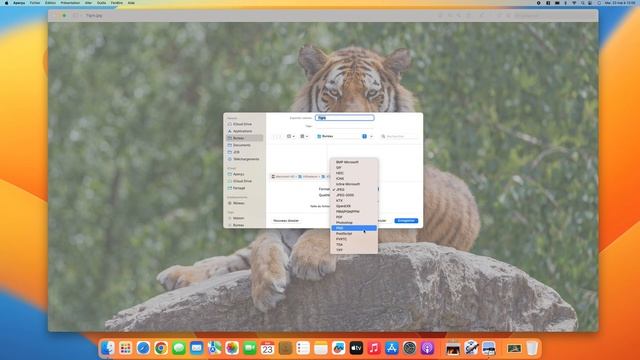Open Partagé in the sidebar
Viewport: 640px width, 360px height.
(x=244, y=188)
